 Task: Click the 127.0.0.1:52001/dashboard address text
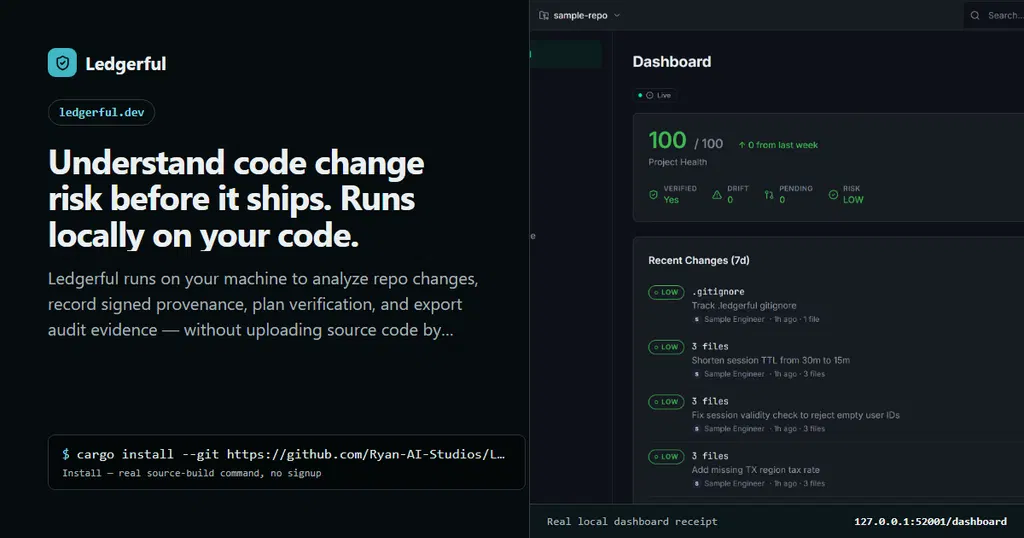click(x=930, y=522)
